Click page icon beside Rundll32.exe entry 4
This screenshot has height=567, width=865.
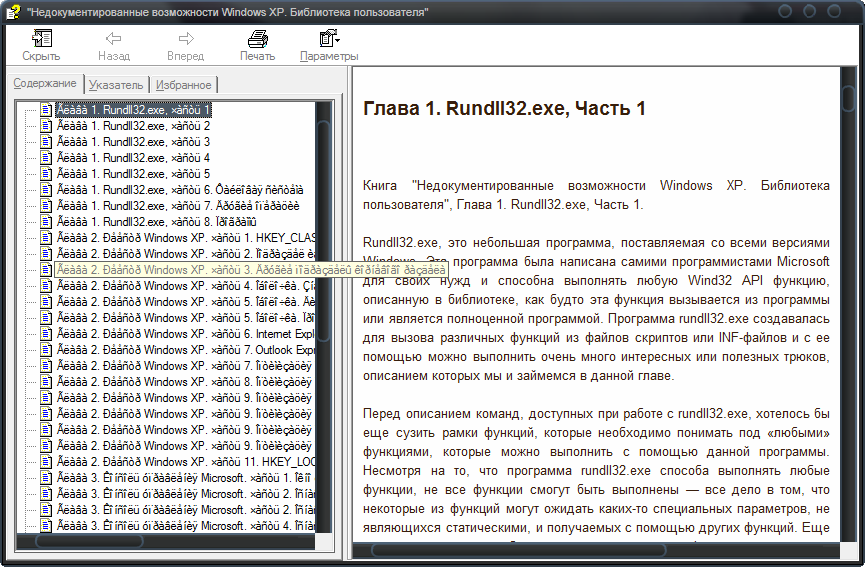click(x=46, y=158)
